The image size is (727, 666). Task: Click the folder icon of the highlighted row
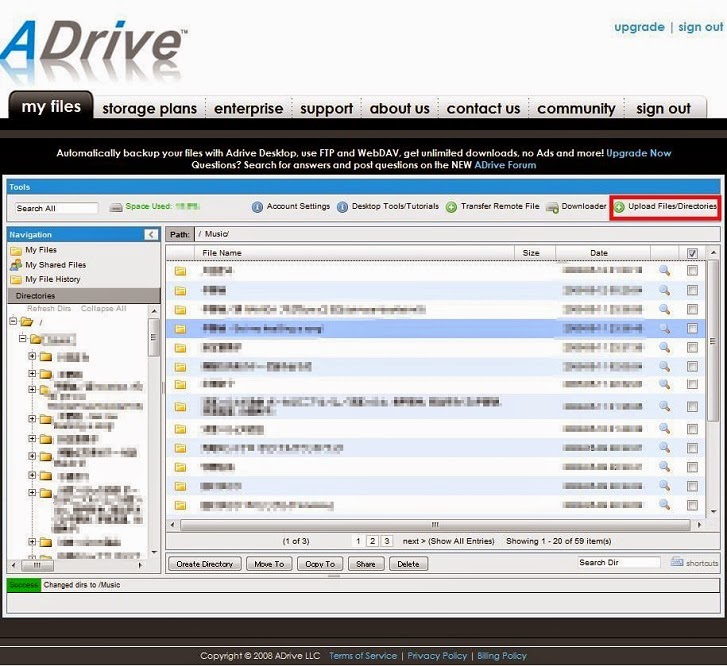(x=180, y=329)
